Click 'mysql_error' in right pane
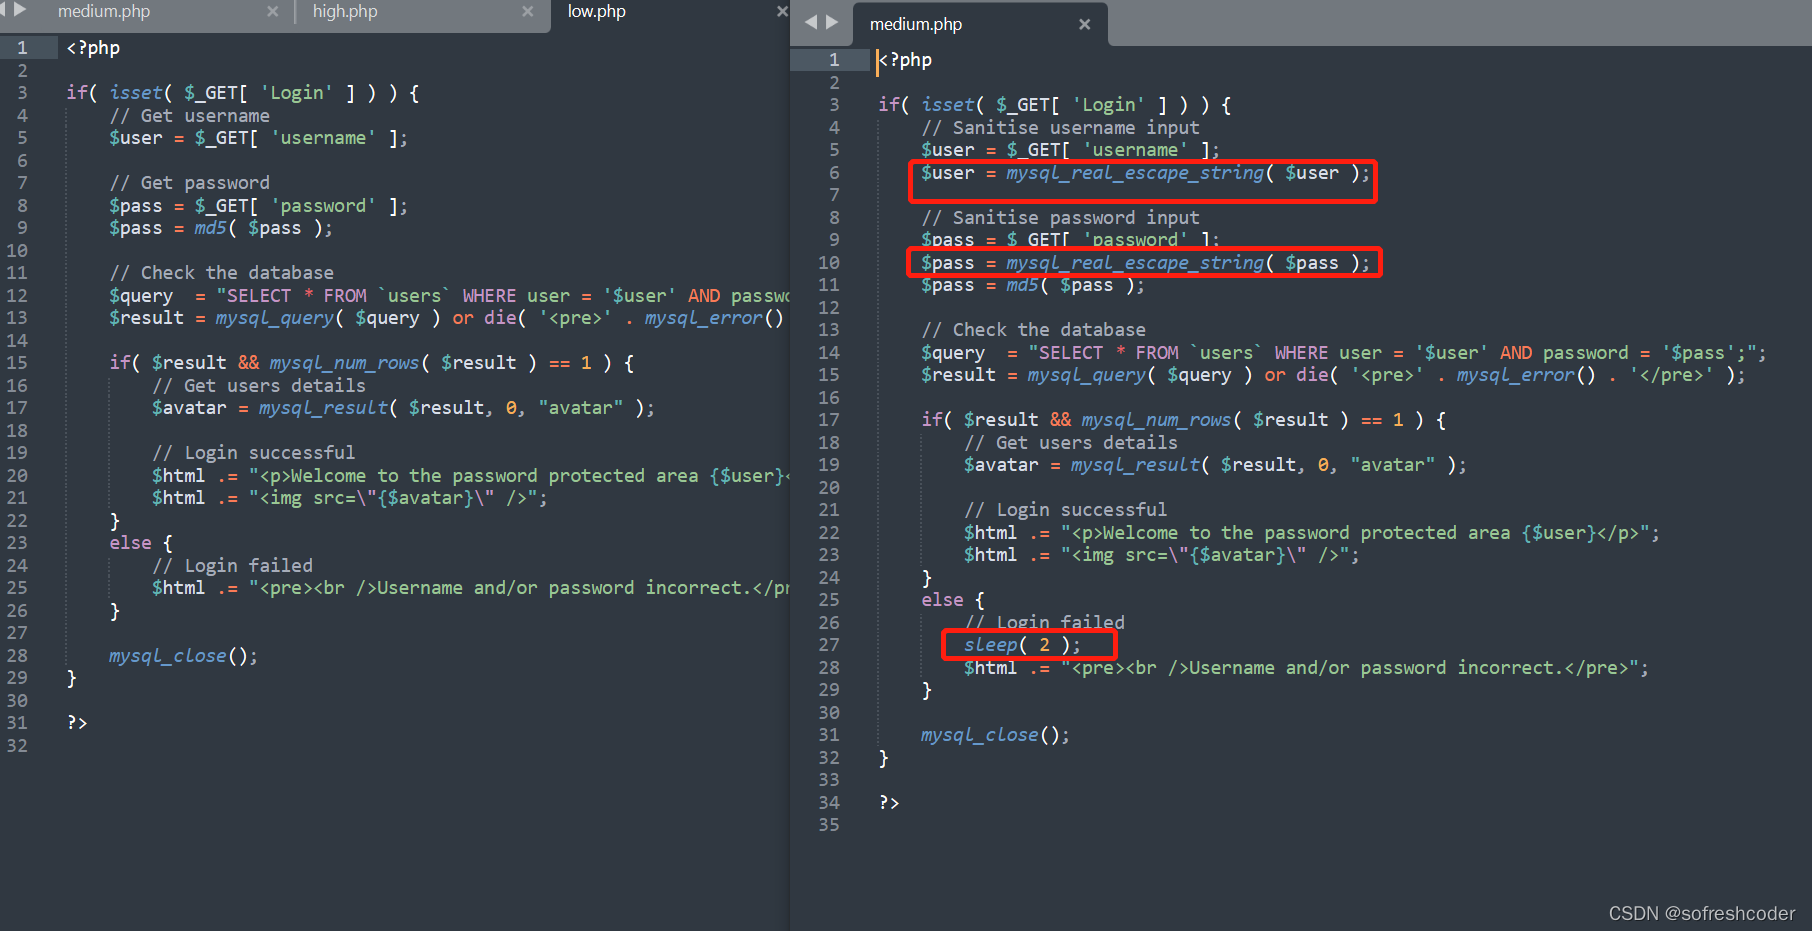Screen dimensions: 1812x931 1515,375
